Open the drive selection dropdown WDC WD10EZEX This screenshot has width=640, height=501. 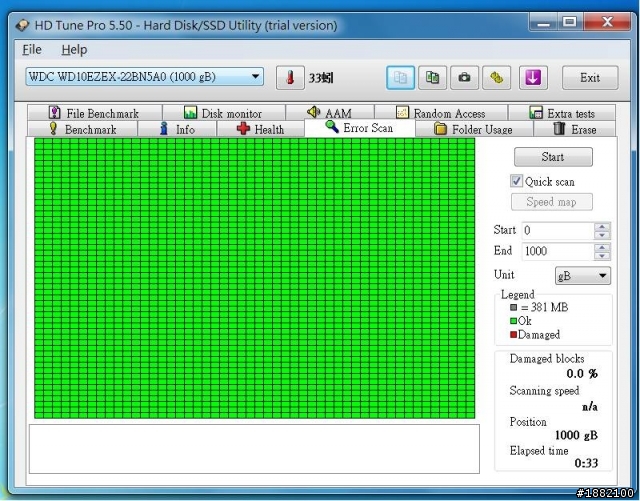click(x=144, y=77)
